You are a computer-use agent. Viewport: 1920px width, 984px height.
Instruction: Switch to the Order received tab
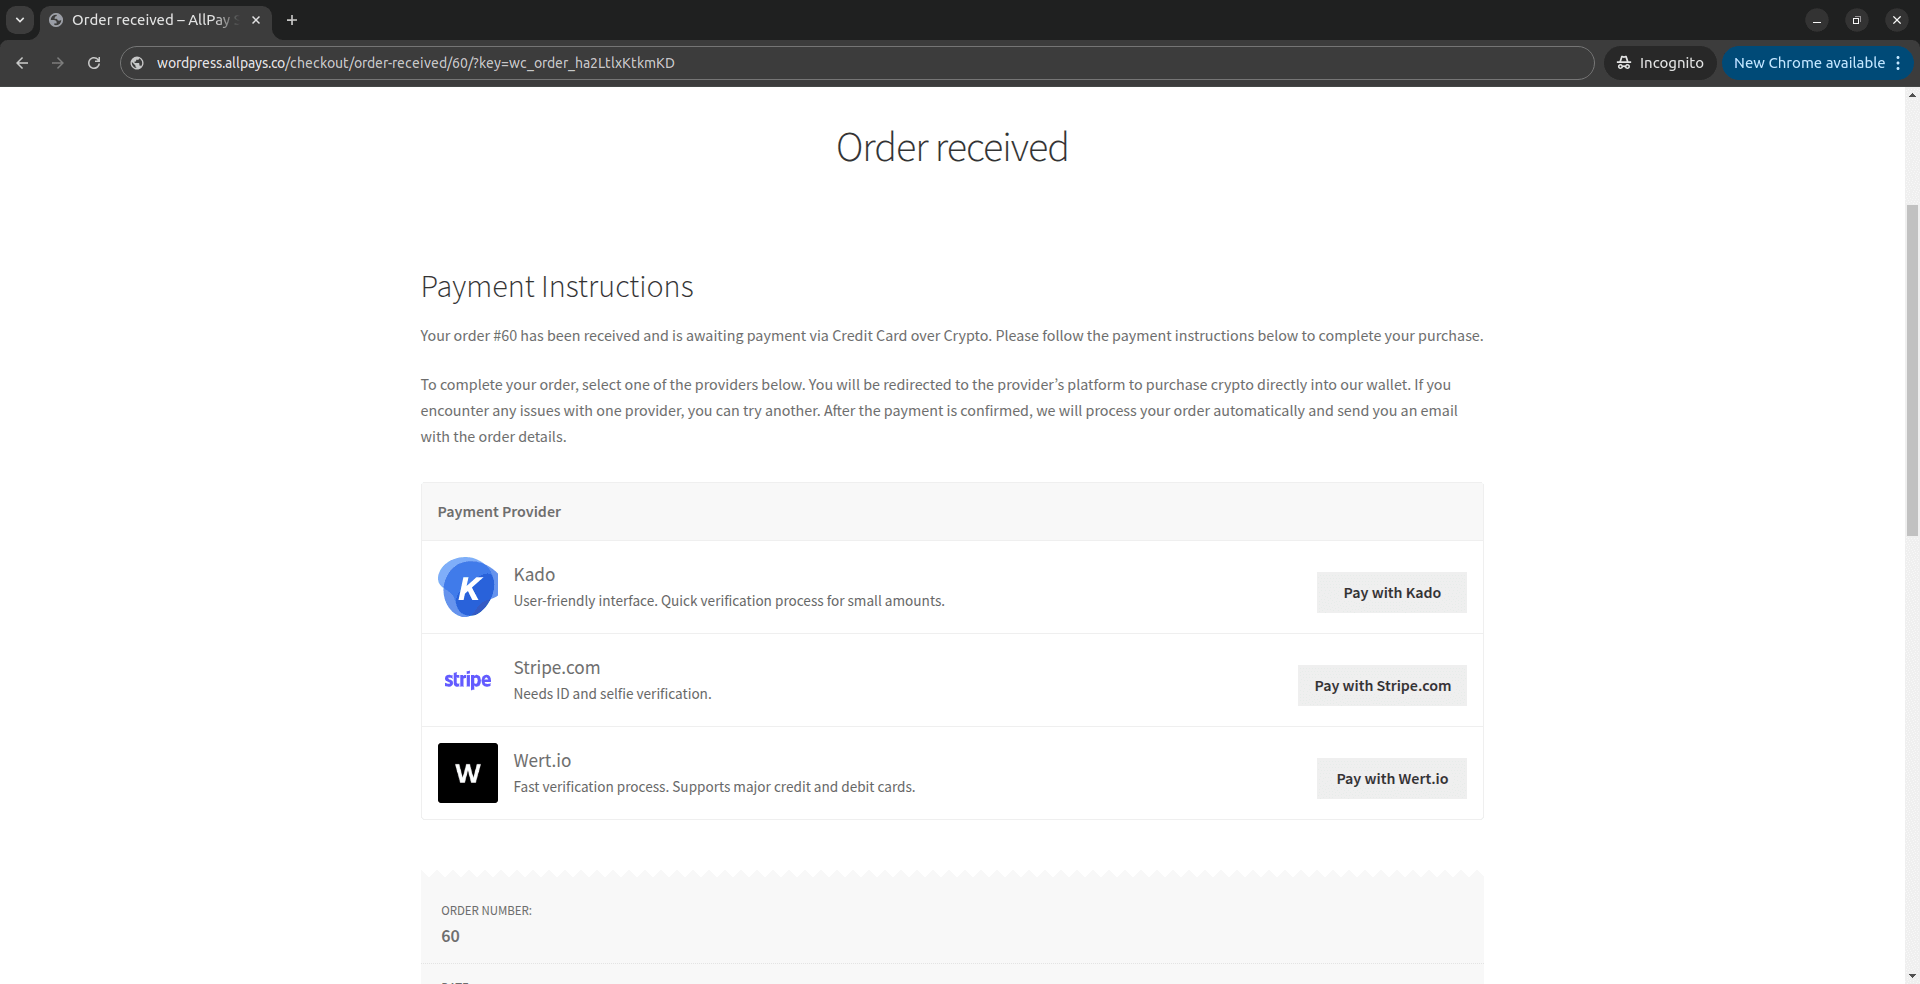click(x=150, y=20)
